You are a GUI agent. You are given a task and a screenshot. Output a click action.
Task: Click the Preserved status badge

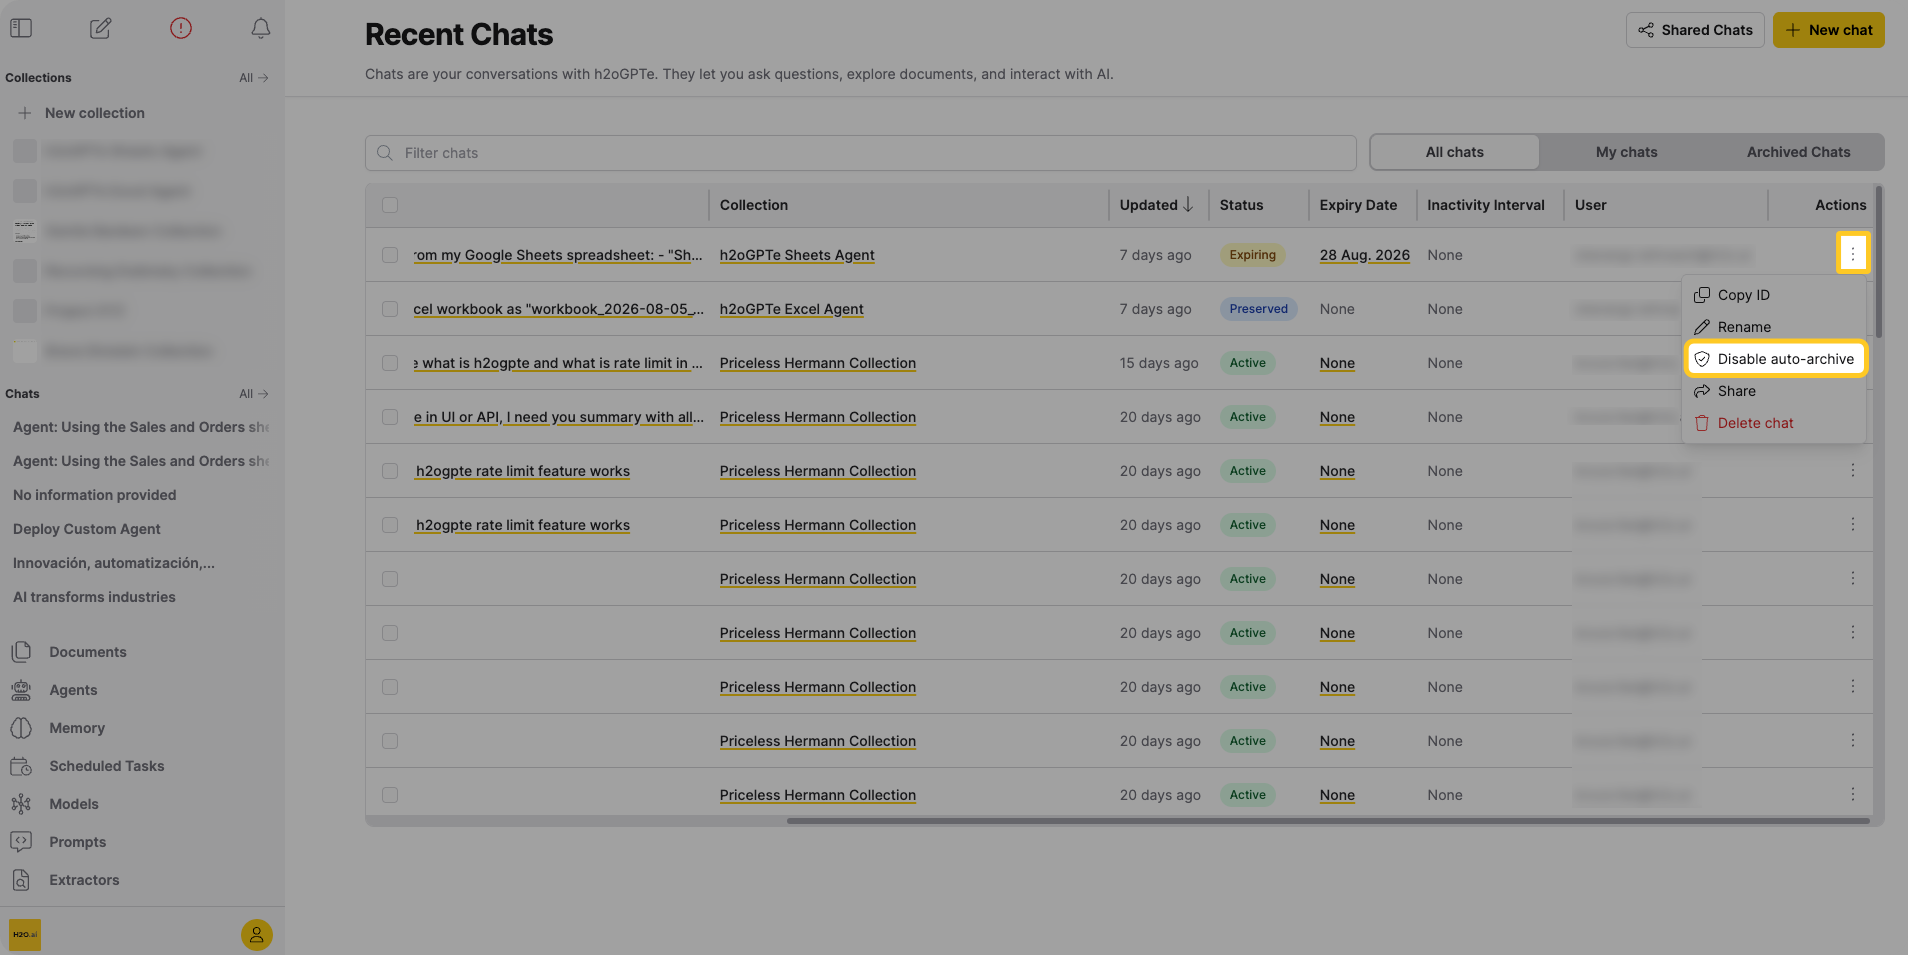1258,309
